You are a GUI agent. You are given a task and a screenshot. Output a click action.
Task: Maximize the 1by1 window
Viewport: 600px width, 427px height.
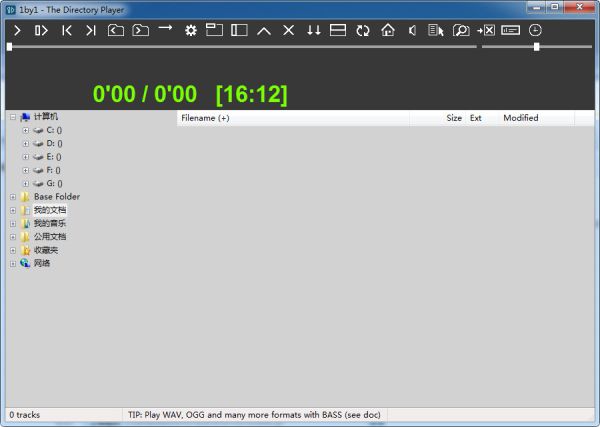coord(555,7)
